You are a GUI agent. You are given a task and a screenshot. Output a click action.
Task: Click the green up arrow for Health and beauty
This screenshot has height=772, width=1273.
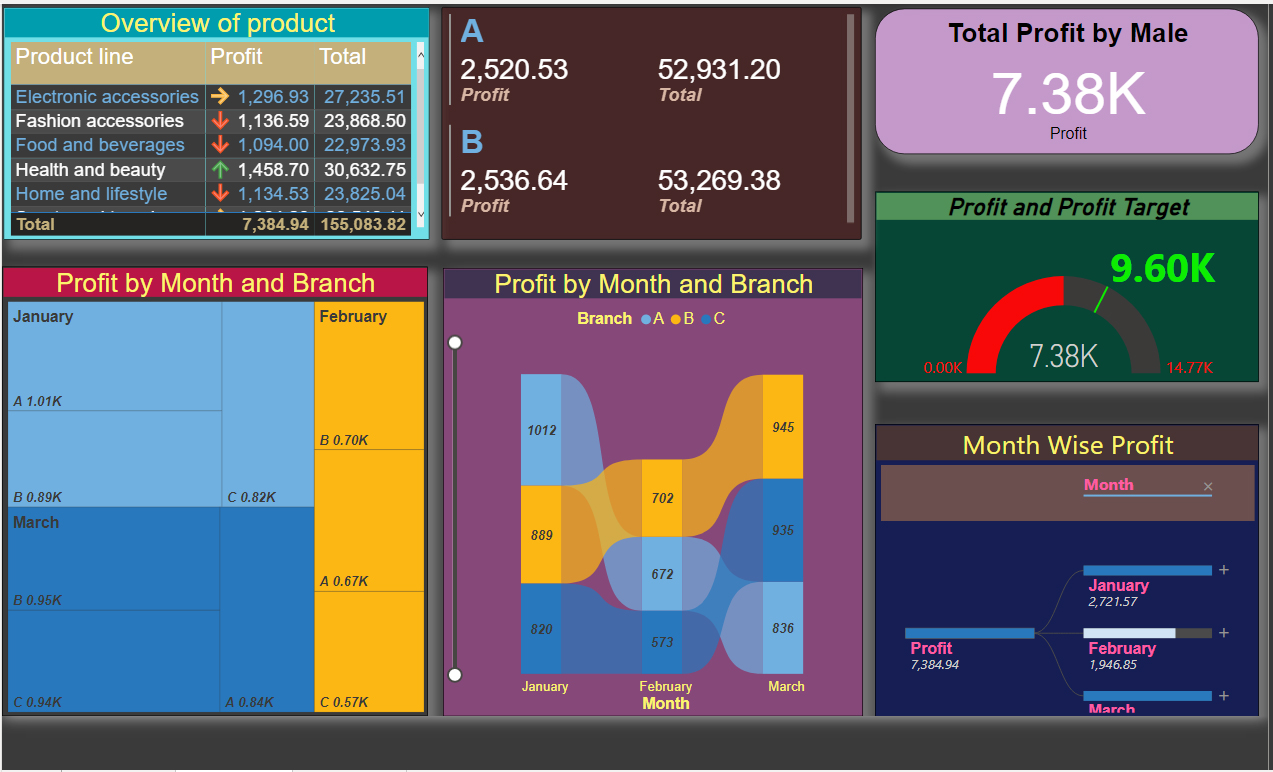pos(220,170)
